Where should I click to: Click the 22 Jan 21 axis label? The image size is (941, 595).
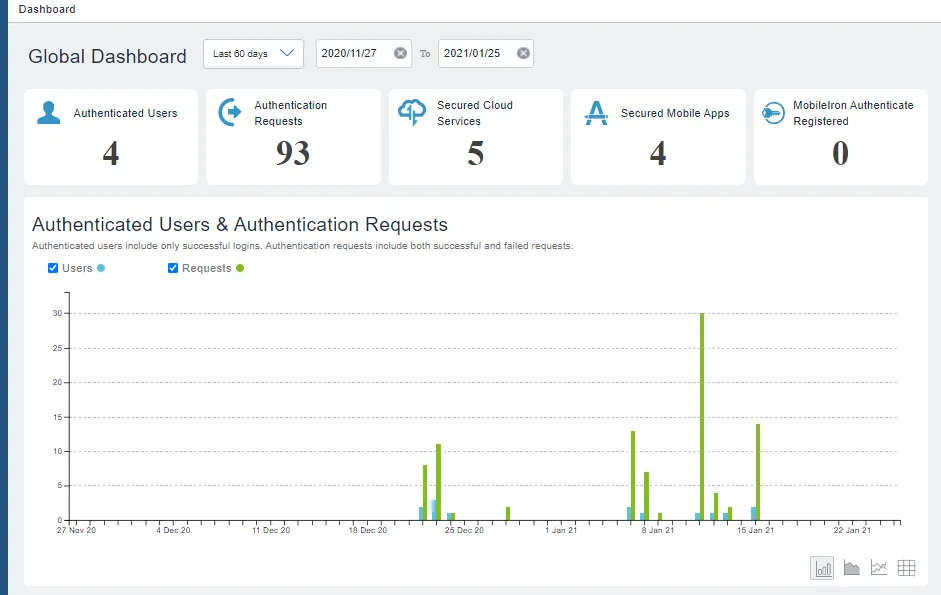[852, 530]
